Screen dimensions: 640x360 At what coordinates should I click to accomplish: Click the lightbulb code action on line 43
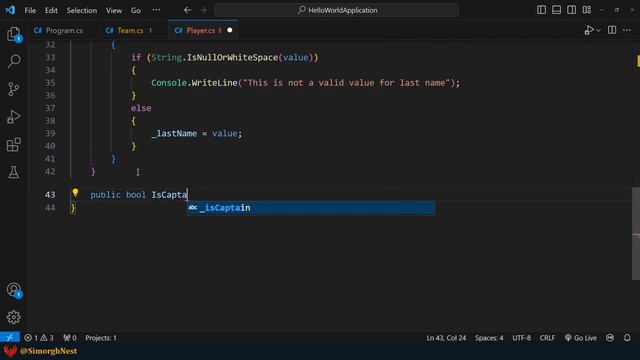pos(75,193)
